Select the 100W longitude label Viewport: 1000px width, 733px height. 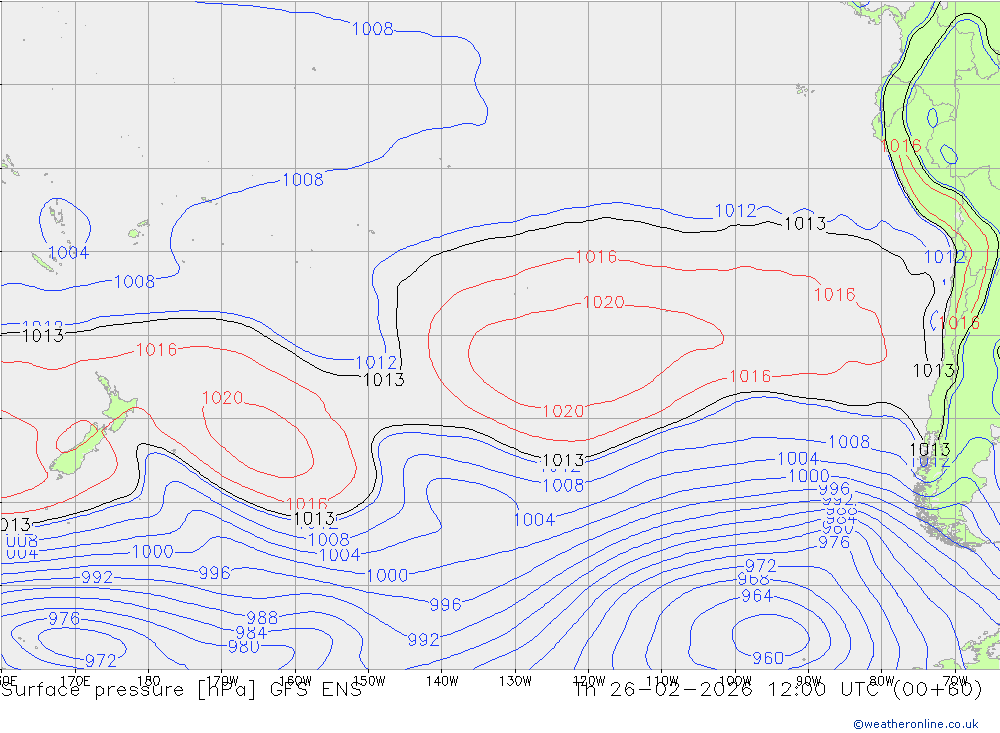tap(735, 681)
